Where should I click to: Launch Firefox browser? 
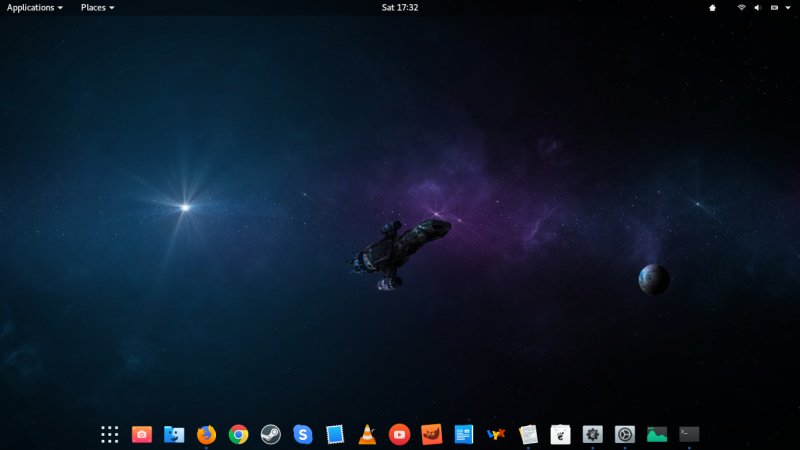pyautogui.click(x=206, y=434)
